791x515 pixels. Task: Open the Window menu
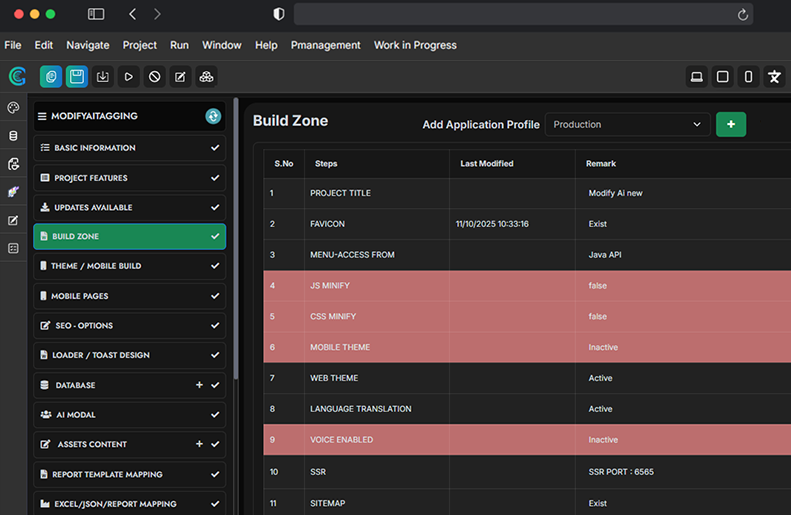[221, 45]
